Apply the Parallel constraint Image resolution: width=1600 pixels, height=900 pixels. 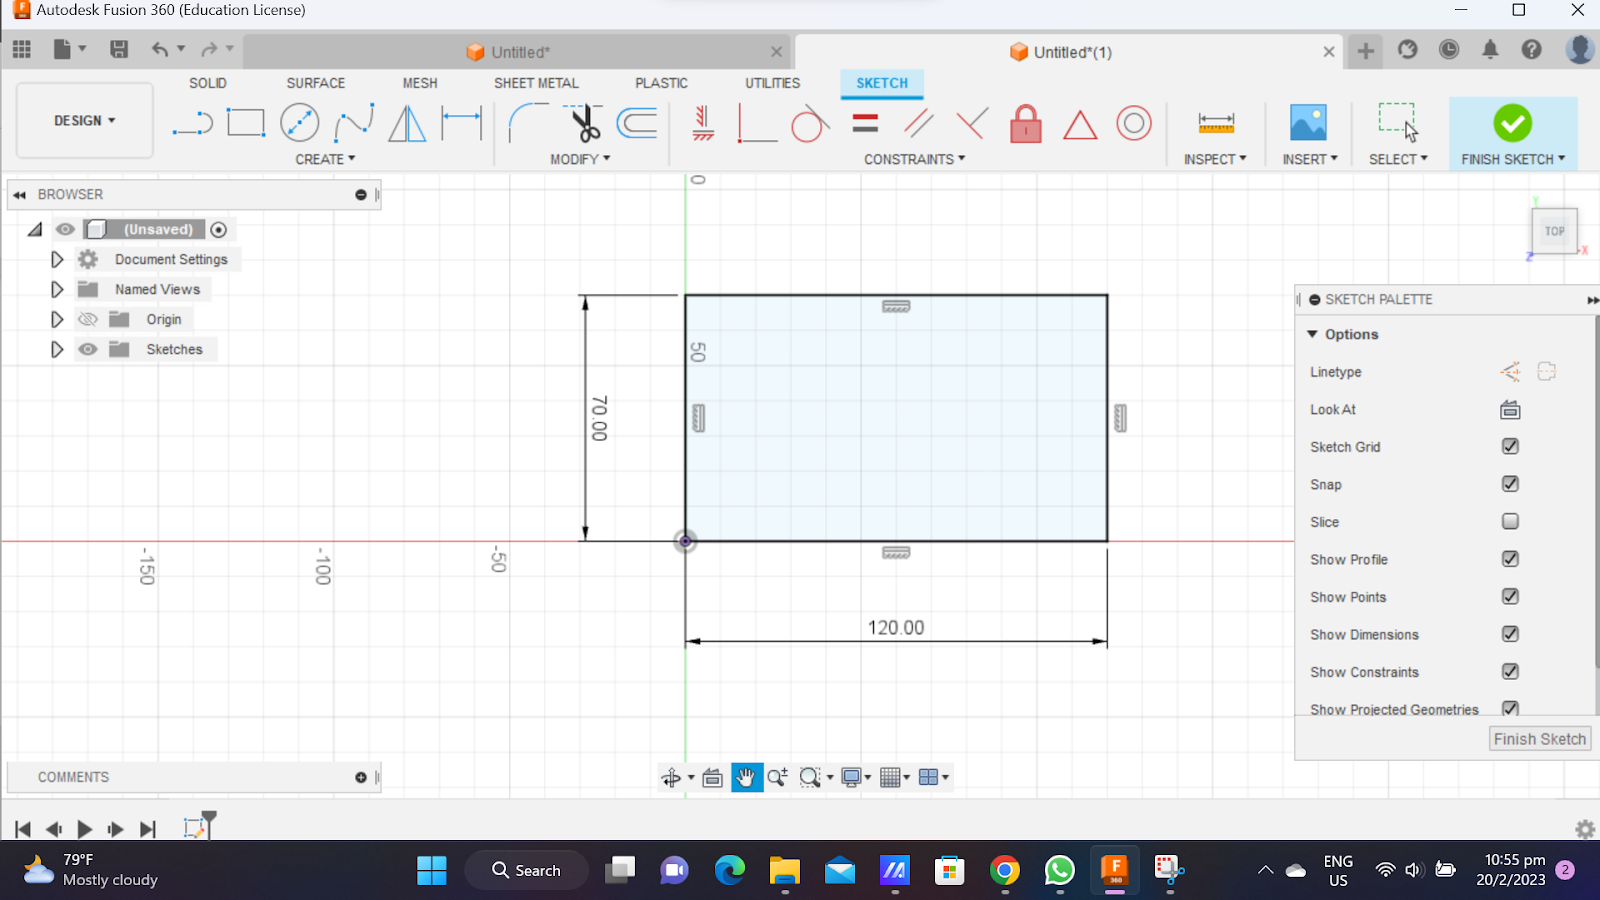(x=918, y=123)
